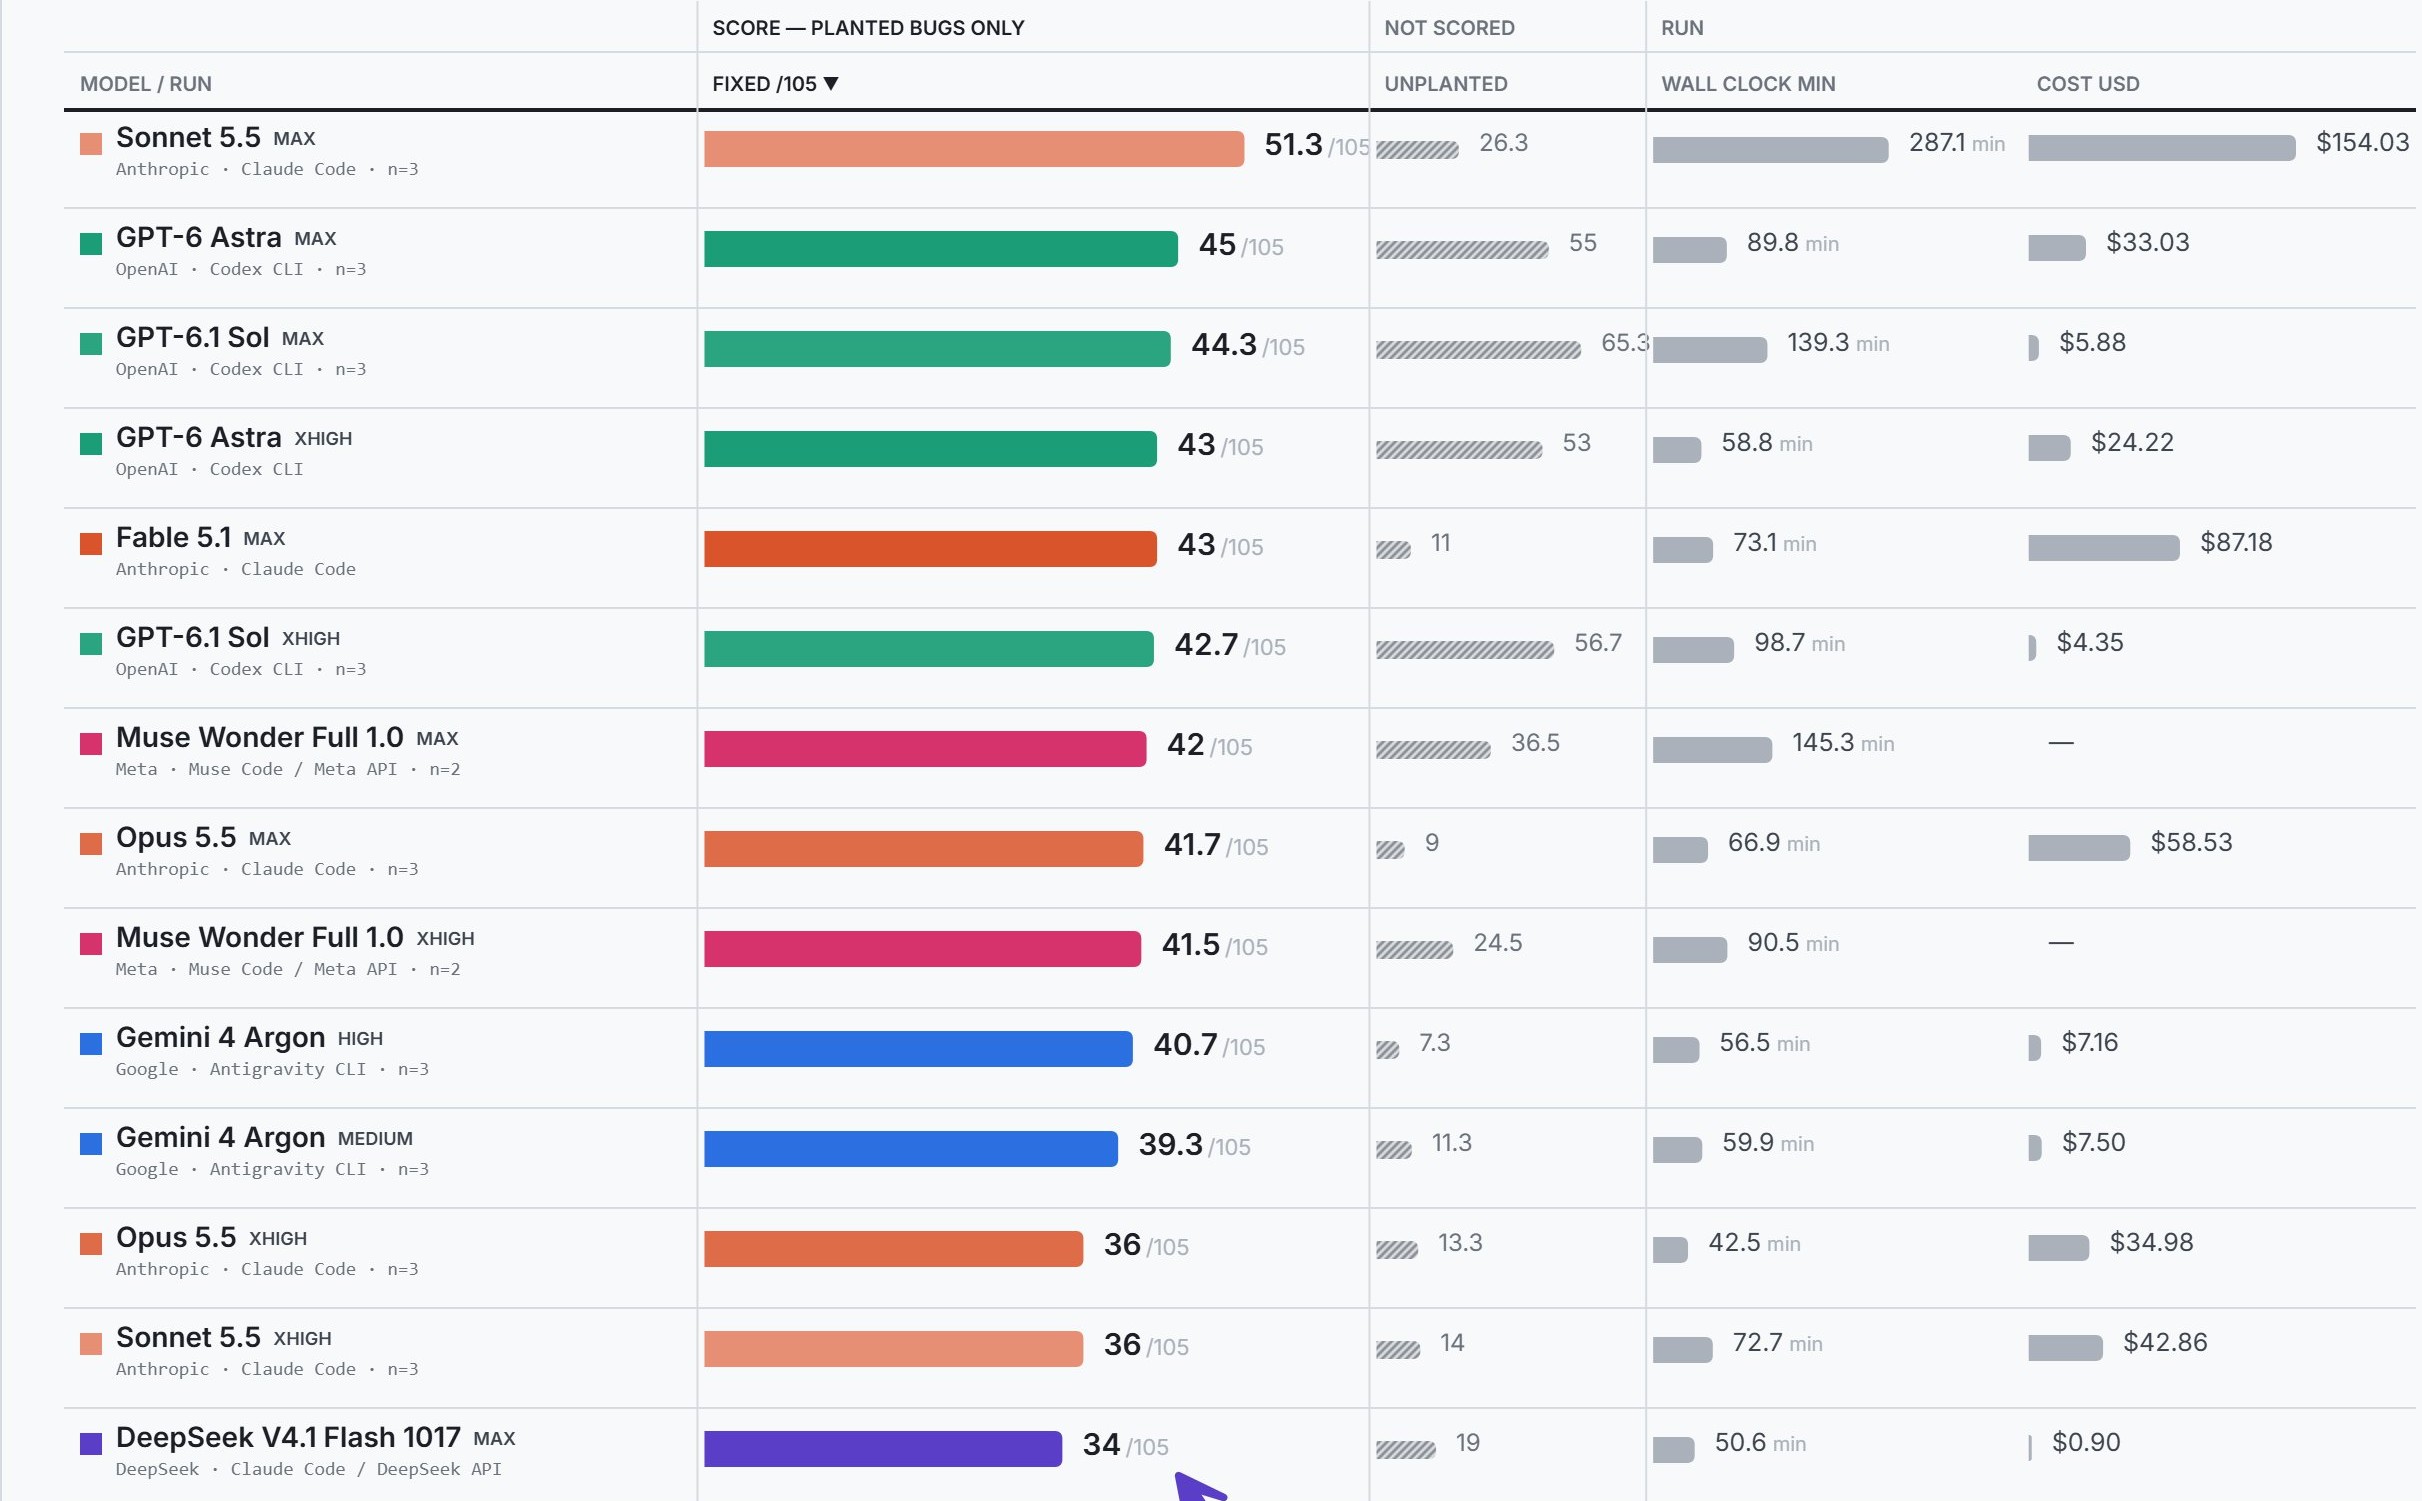Click the Sonnet 5.5 MAX salmon color swatch
2422x1501 pixels.
click(91, 144)
